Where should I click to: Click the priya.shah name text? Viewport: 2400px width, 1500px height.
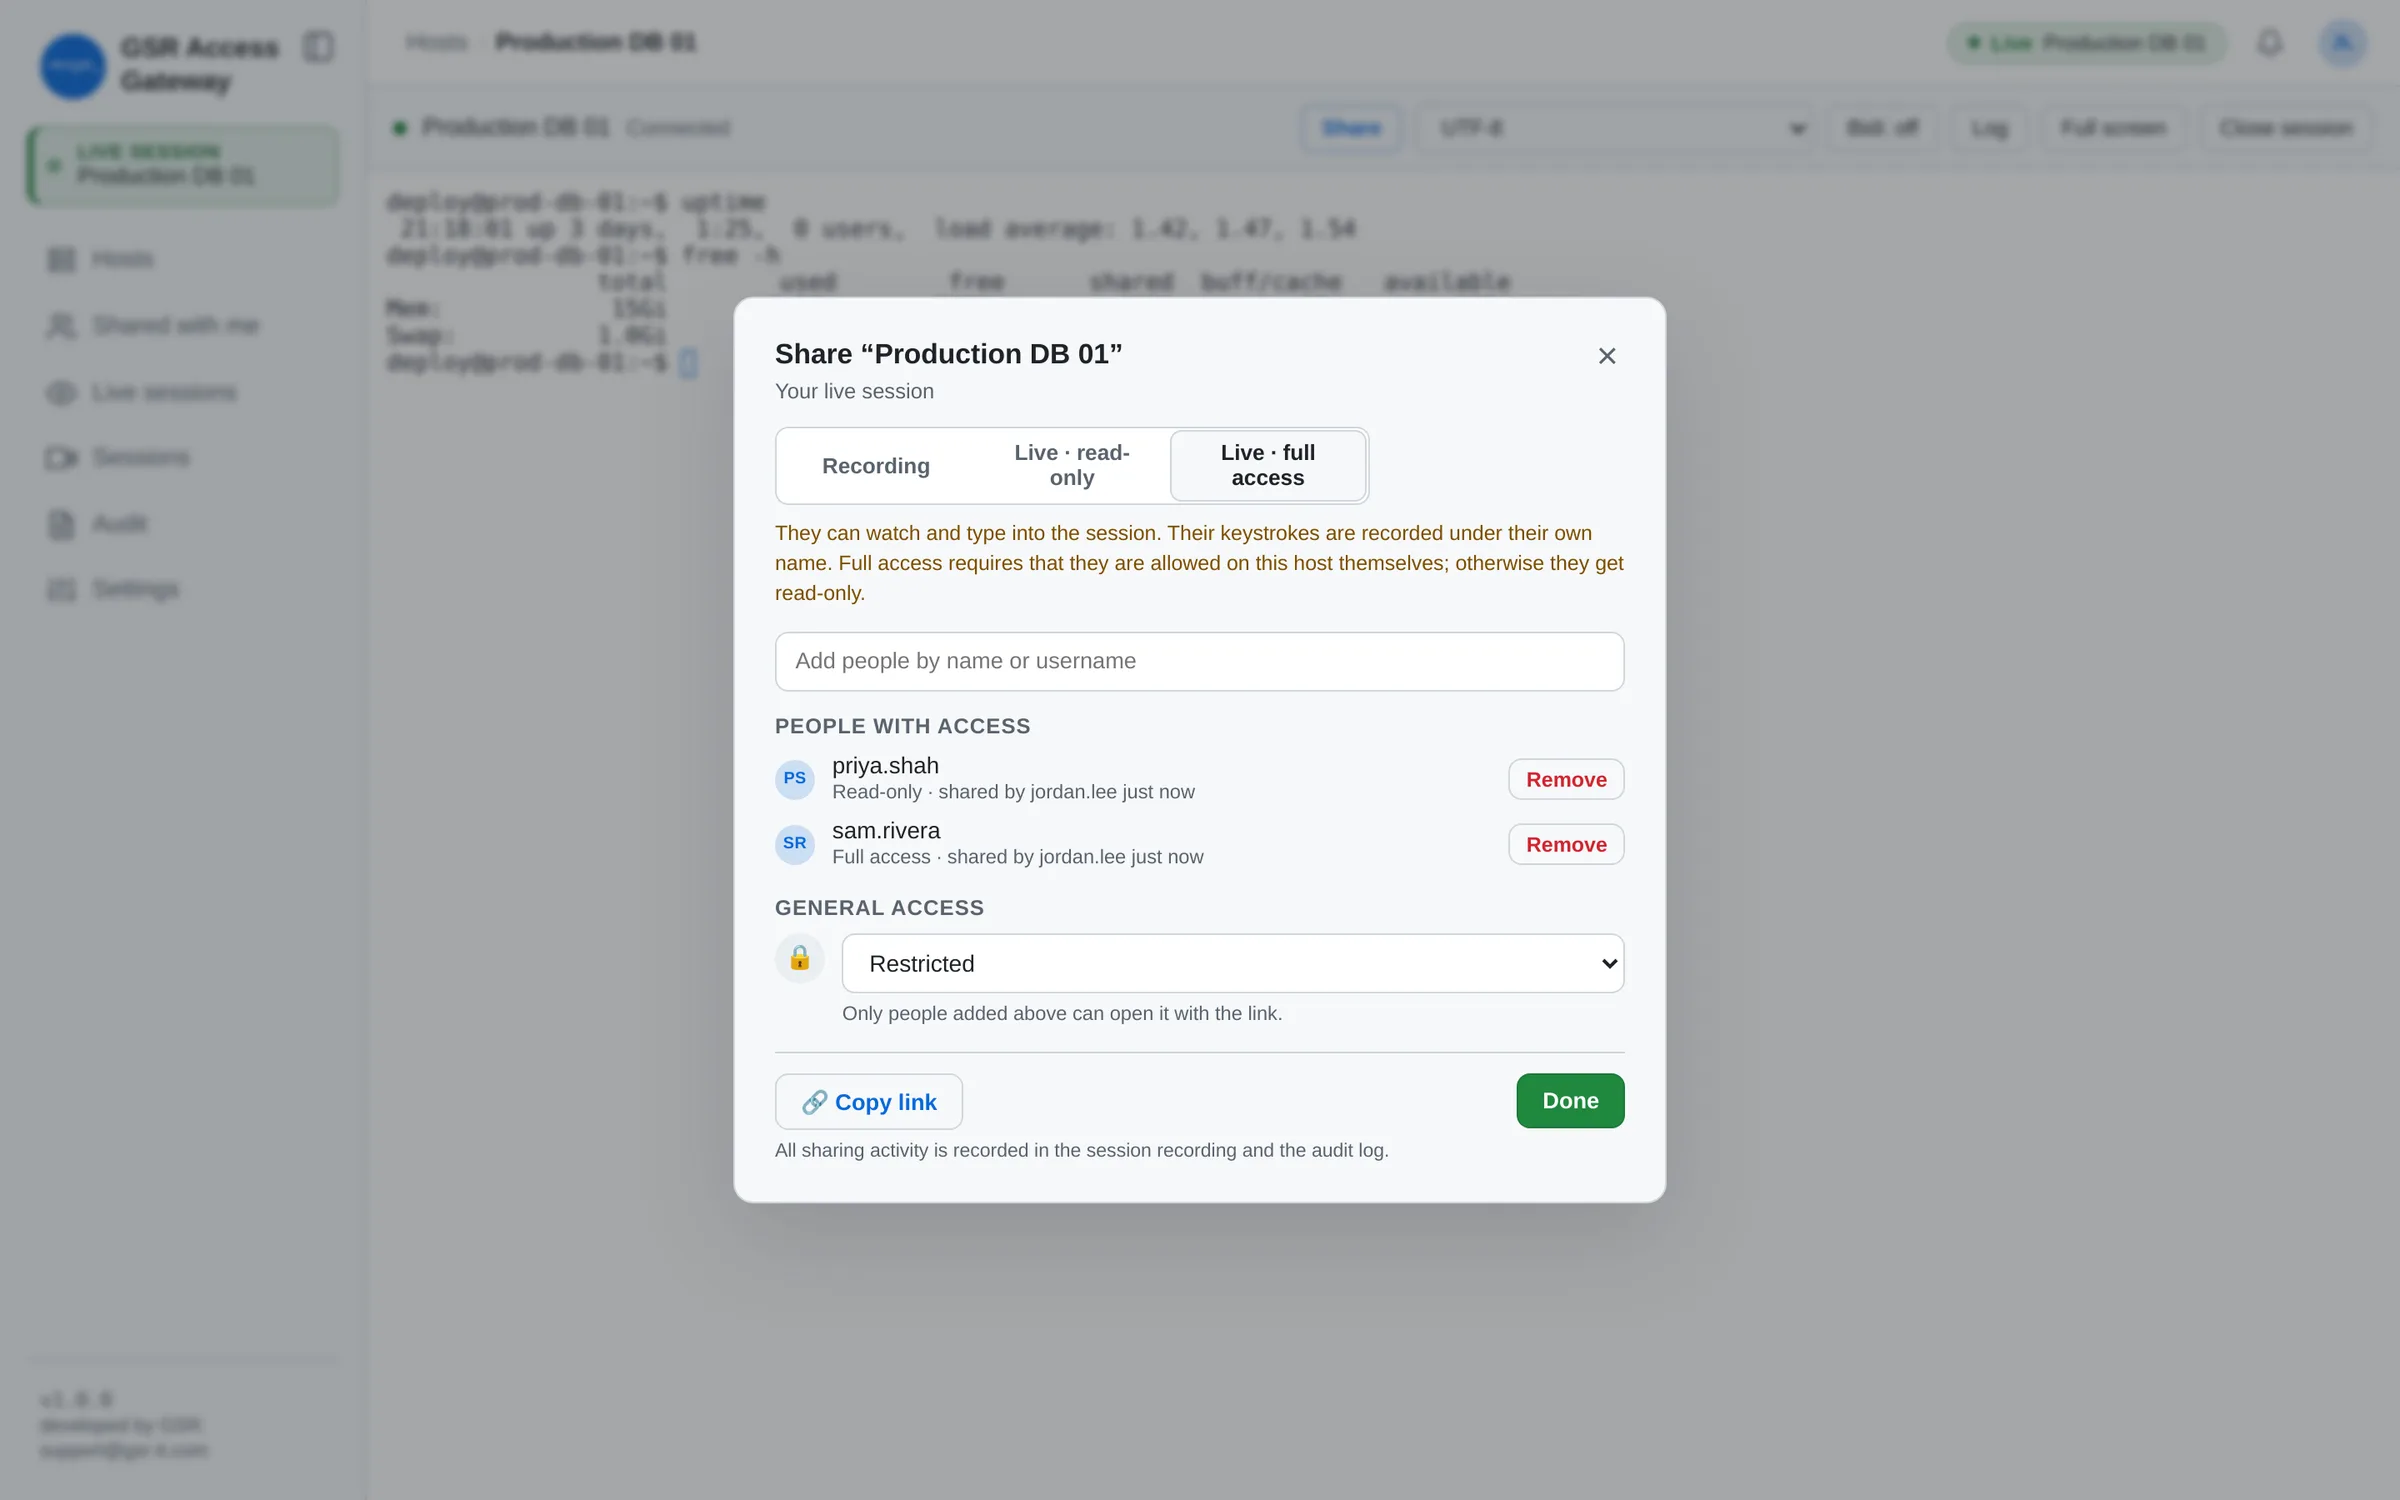885,766
